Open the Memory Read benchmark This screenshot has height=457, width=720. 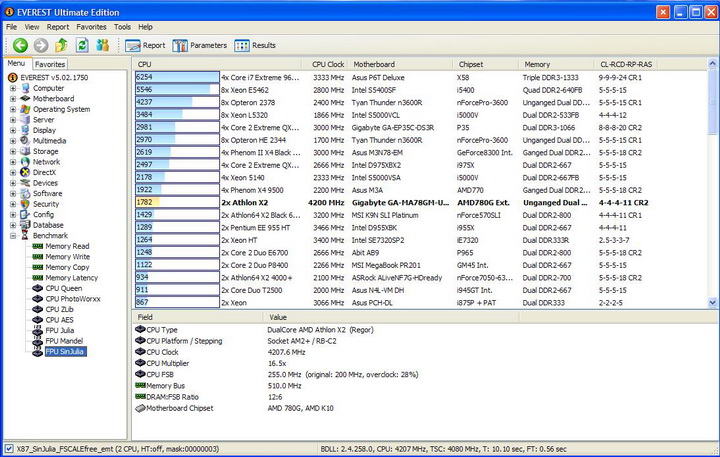(67, 246)
